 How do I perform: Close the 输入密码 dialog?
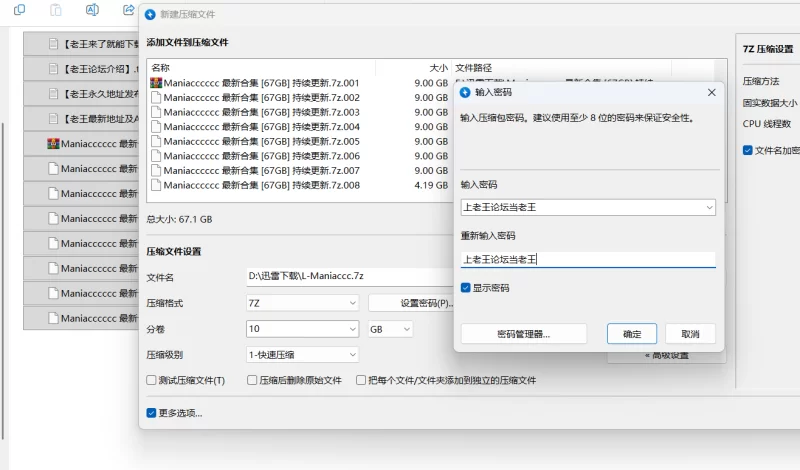712,92
